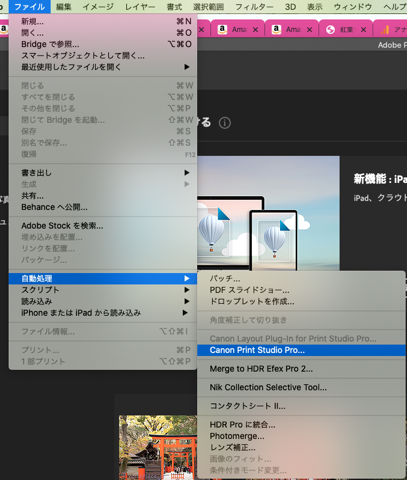407x480 pixels.
Task: Click the info icon beside the heading
Action: tap(225, 123)
